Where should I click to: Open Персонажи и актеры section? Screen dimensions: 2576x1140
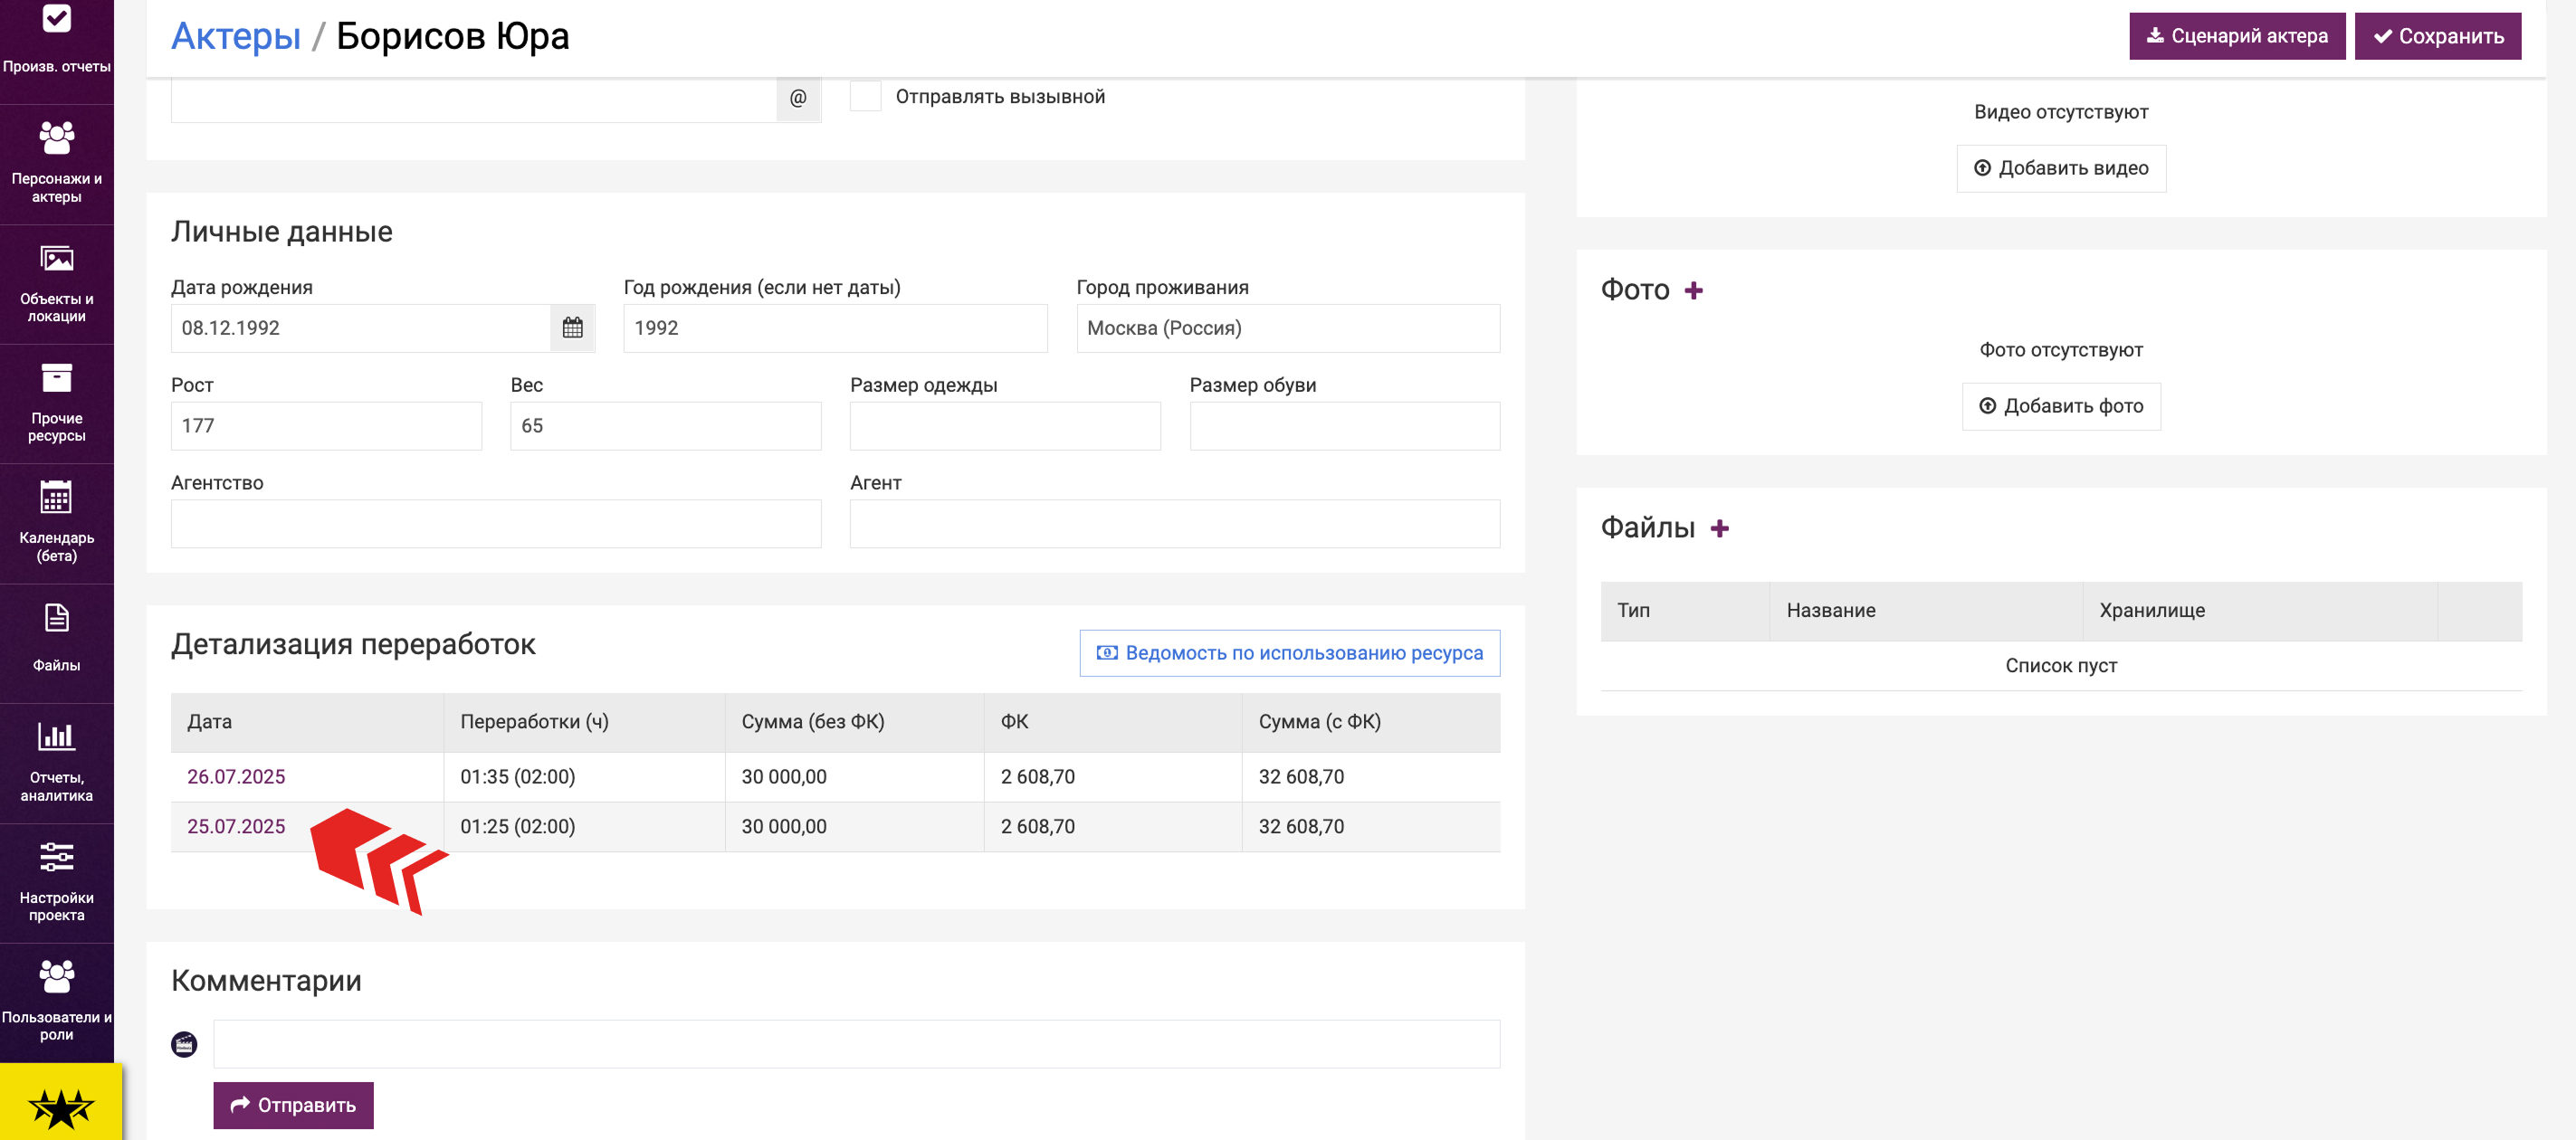pos(57,164)
